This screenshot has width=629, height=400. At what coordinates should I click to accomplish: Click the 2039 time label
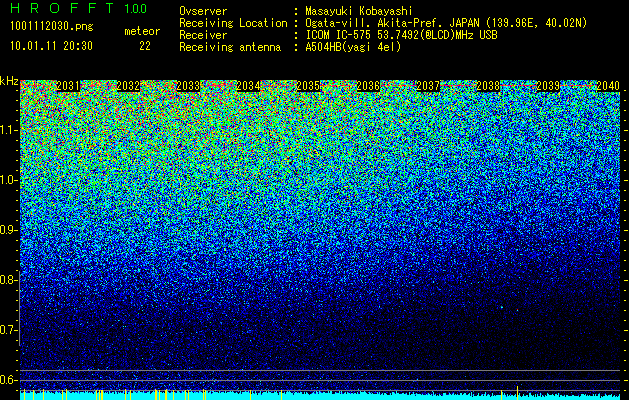tap(548, 86)
